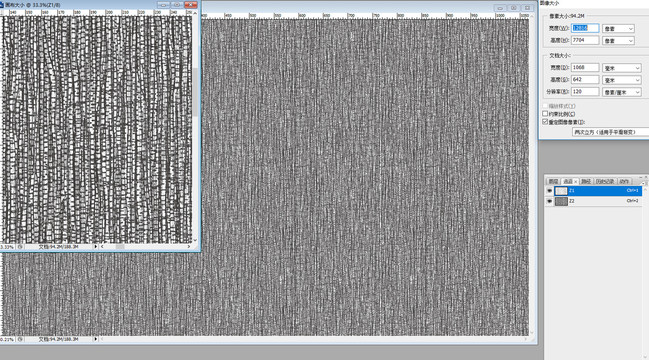Switch to the Layers (图层) tab

[x=553, y=181]
